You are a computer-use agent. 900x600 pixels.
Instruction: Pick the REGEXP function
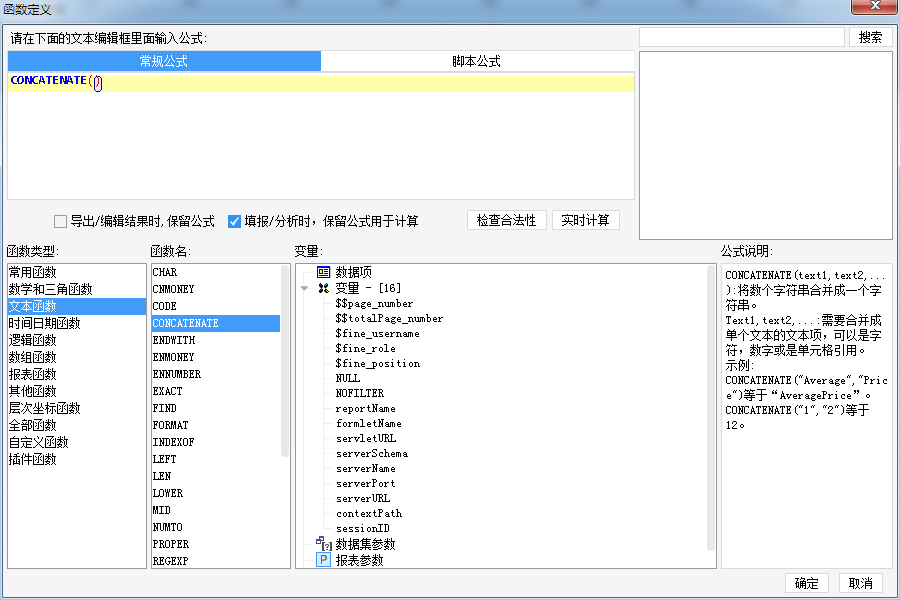[x=216, y=561]
